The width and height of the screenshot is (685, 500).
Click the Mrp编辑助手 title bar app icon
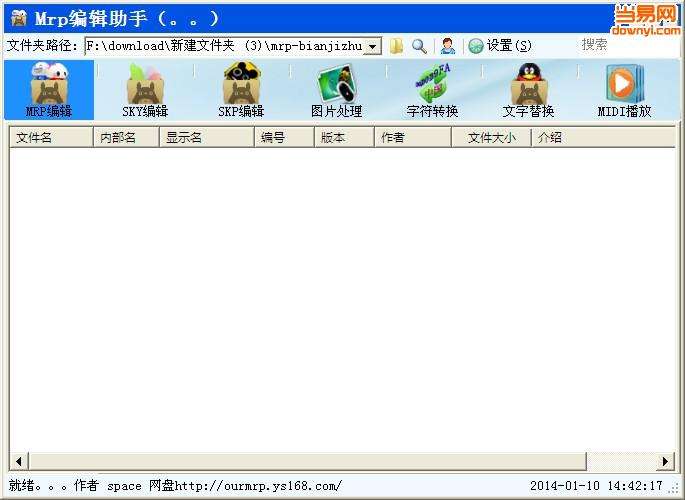(19, 18)
